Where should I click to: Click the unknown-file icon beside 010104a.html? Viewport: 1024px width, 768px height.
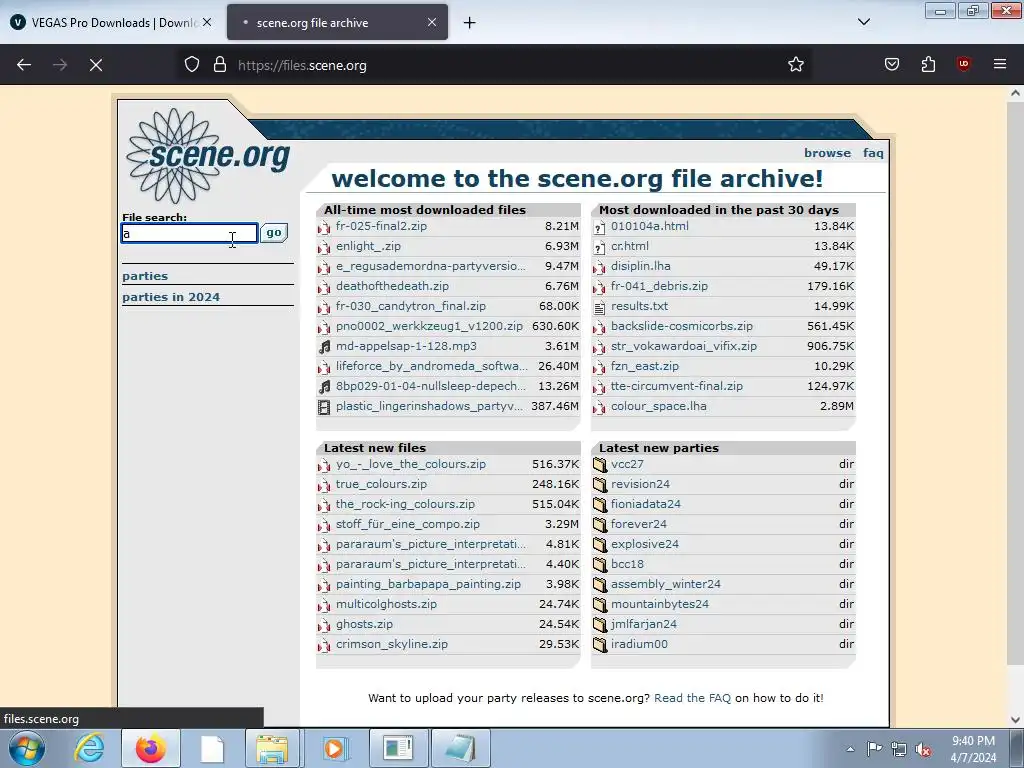(x=599, y=228)
